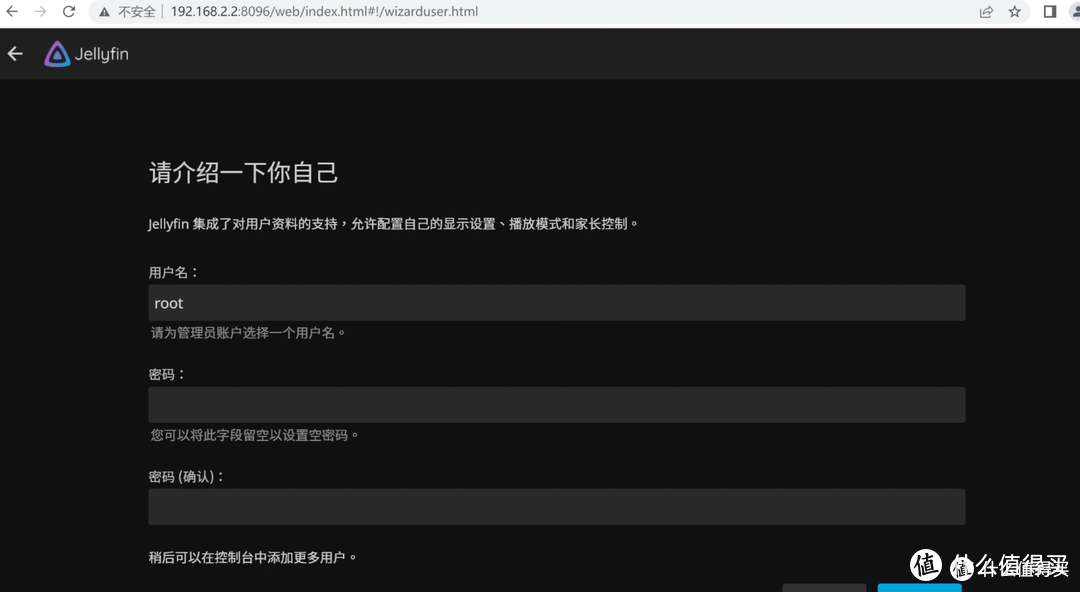Click the 请为管理员账户选择一个用户名 hint
Image resolution: width=1080 pixels, height=592 pixels.
[248, 333]
